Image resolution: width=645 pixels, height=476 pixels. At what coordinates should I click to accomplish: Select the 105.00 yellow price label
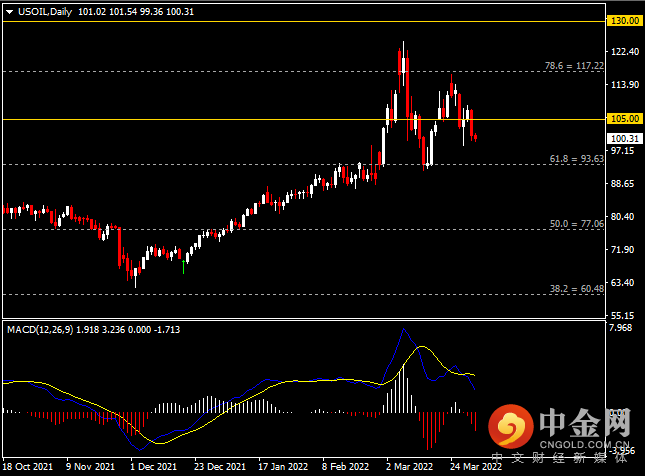[x=624, y=119]
